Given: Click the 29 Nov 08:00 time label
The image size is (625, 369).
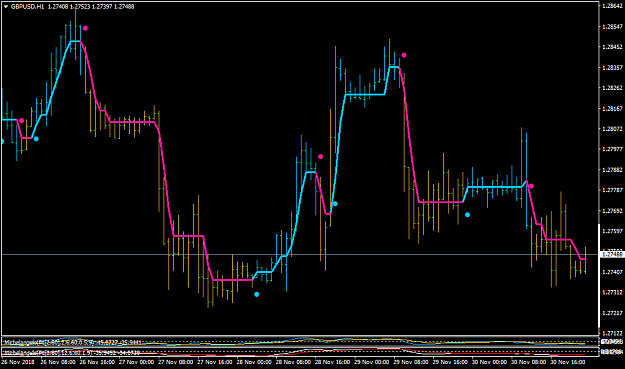Looking at the screenshot, I should 411,362.
